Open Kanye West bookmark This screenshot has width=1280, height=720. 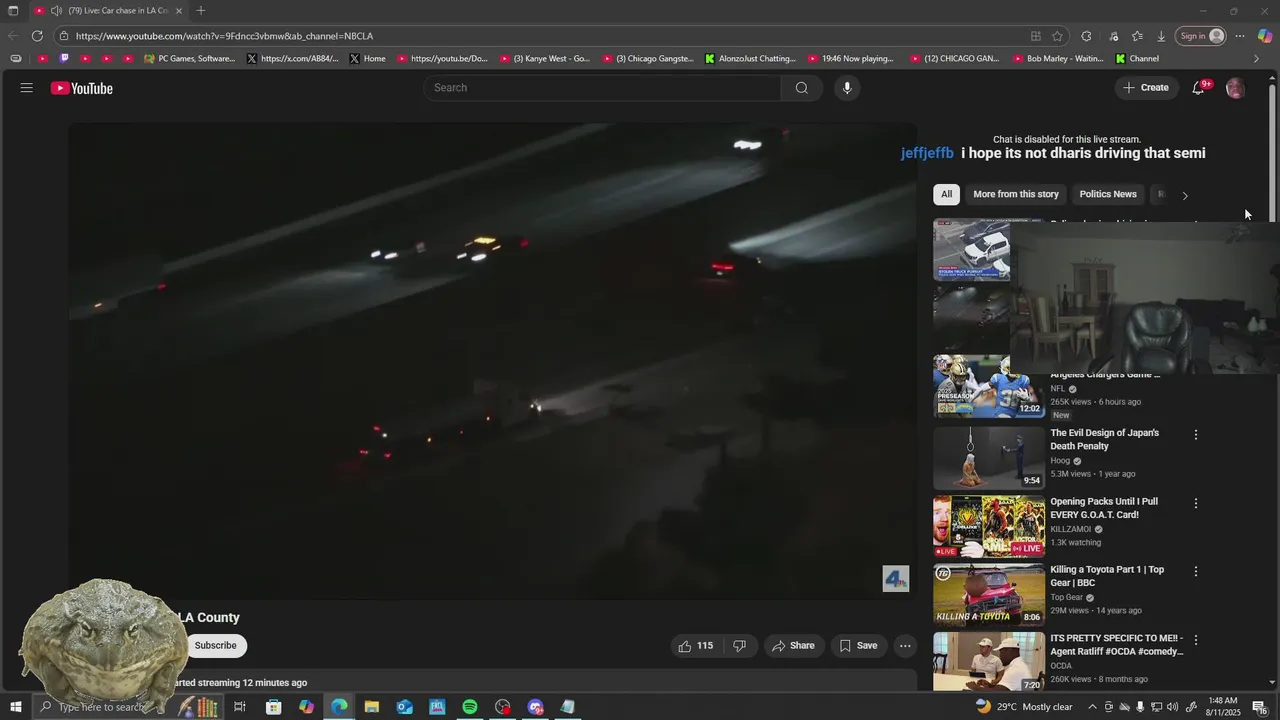pos(545,59)
